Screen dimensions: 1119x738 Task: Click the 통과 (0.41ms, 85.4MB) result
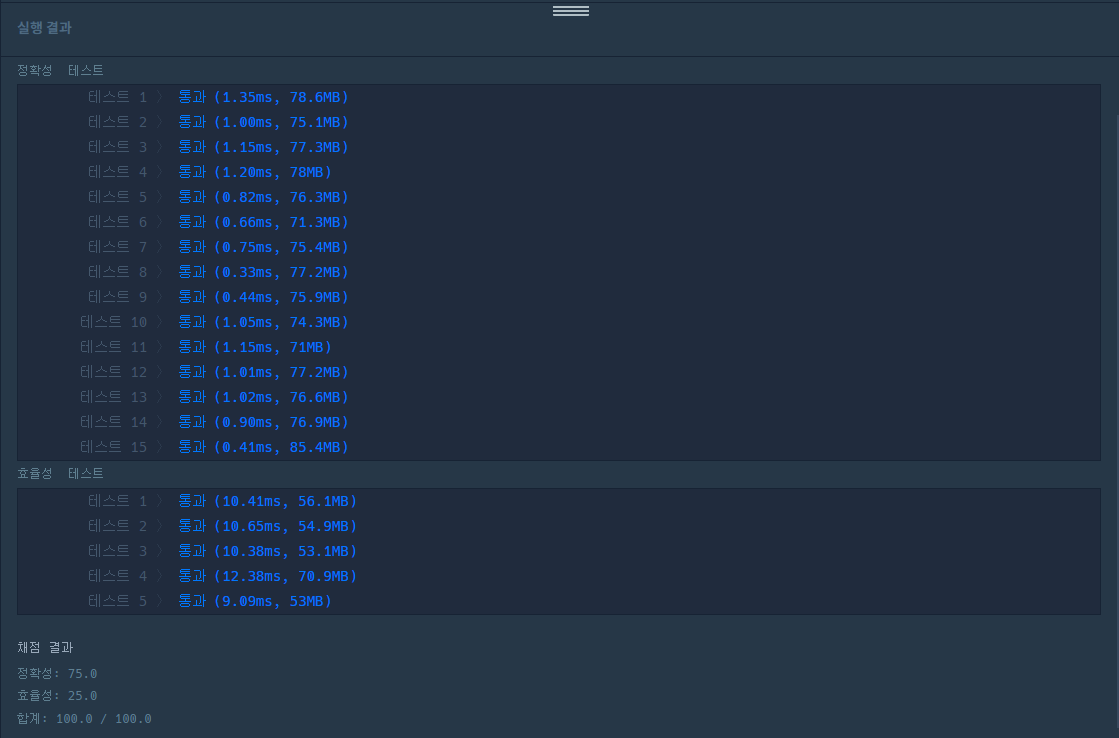[x=263, y=447]
